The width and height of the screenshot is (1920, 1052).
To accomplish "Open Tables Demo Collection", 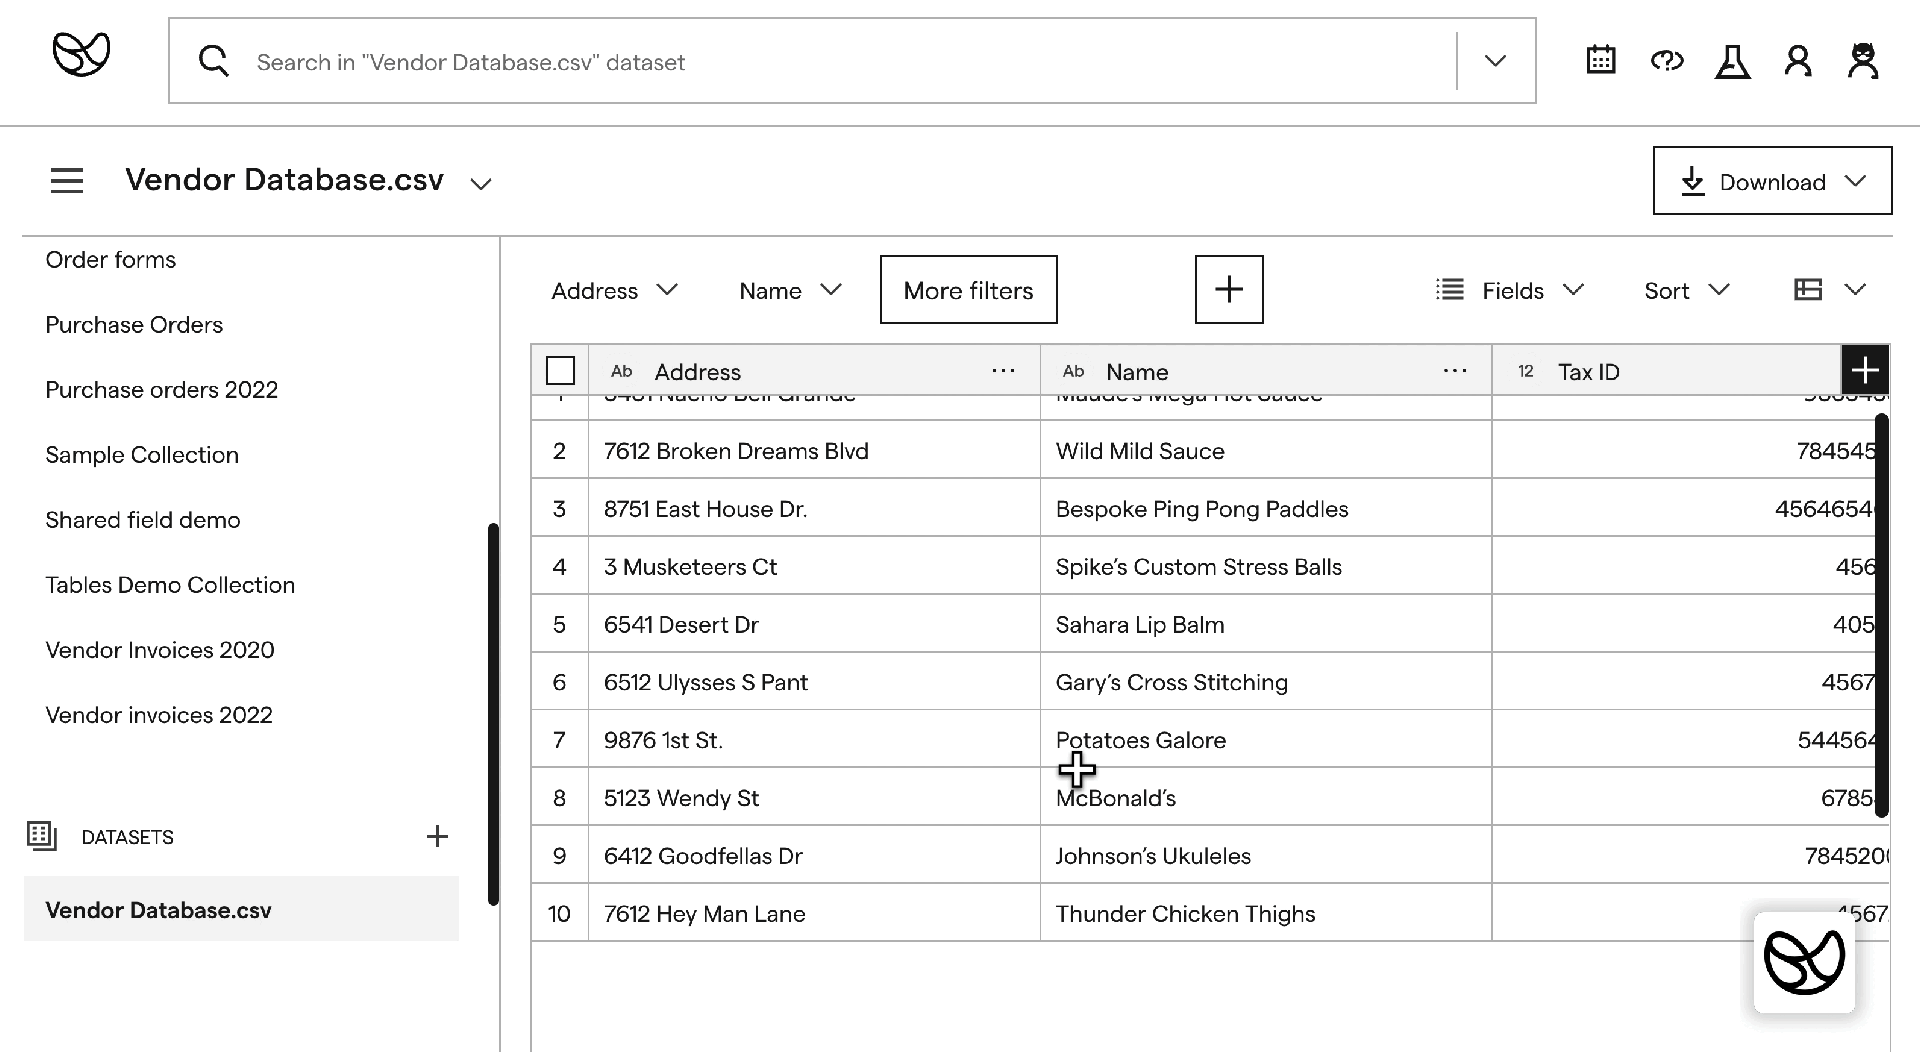I will pyautogui.click(x=170, y=585).
